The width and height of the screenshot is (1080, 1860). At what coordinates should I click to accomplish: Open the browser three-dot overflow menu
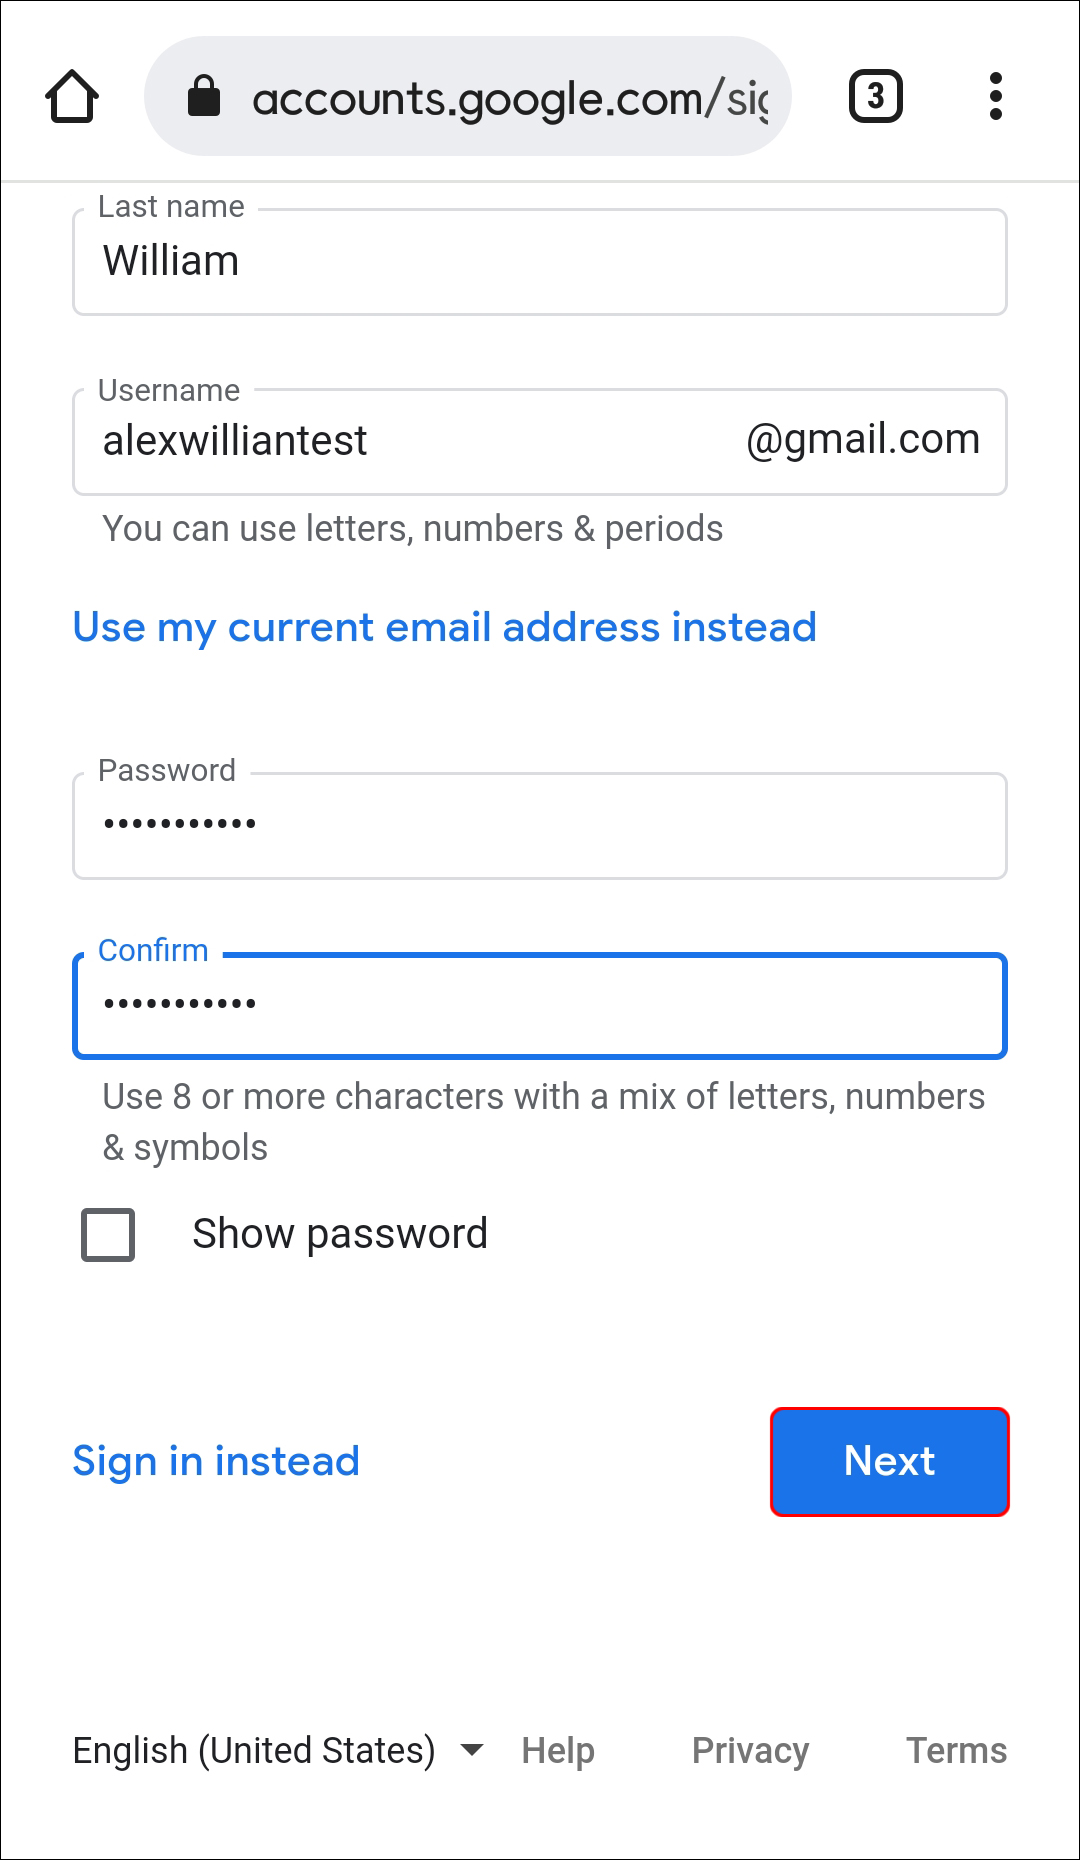pyautogui.click(x=995, y=97)
